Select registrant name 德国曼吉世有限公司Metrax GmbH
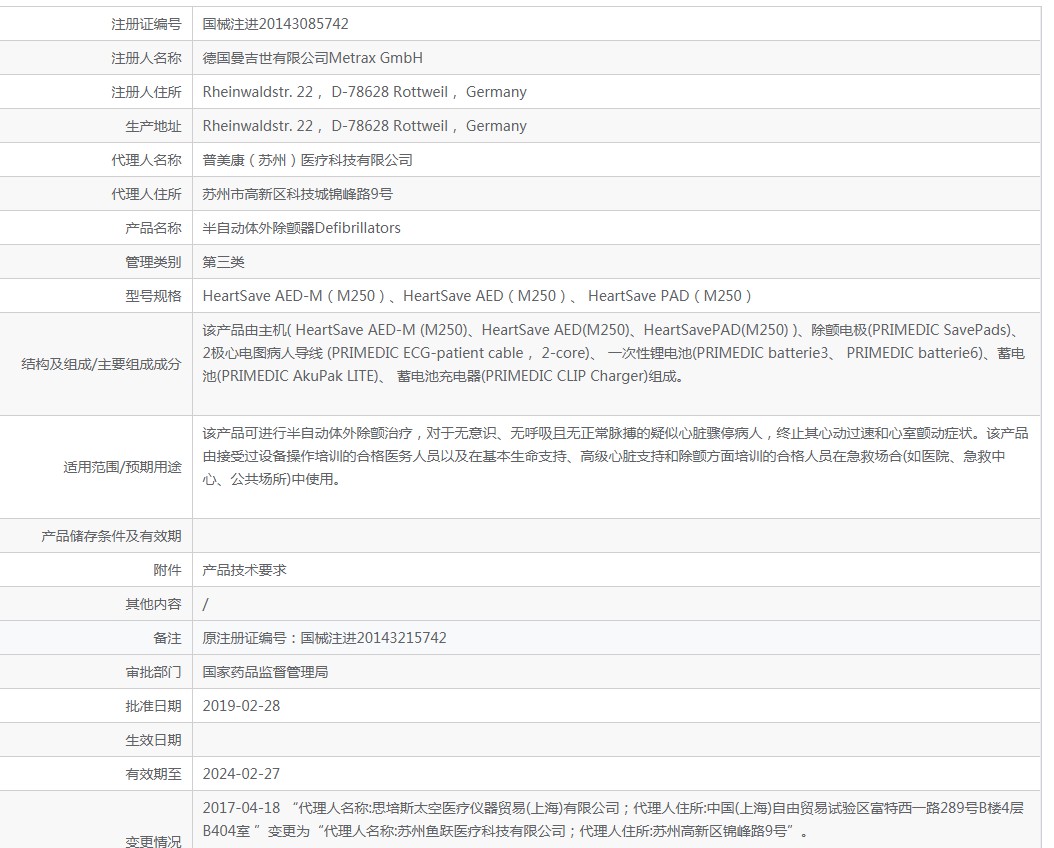1054x848 pixels. 313,58
